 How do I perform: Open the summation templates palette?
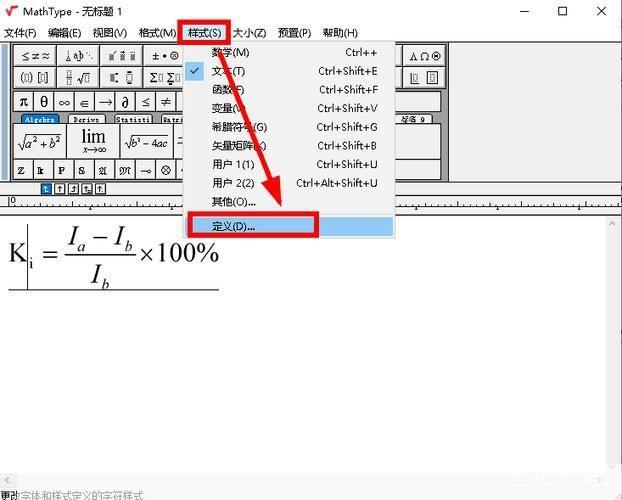pos(163,77)
